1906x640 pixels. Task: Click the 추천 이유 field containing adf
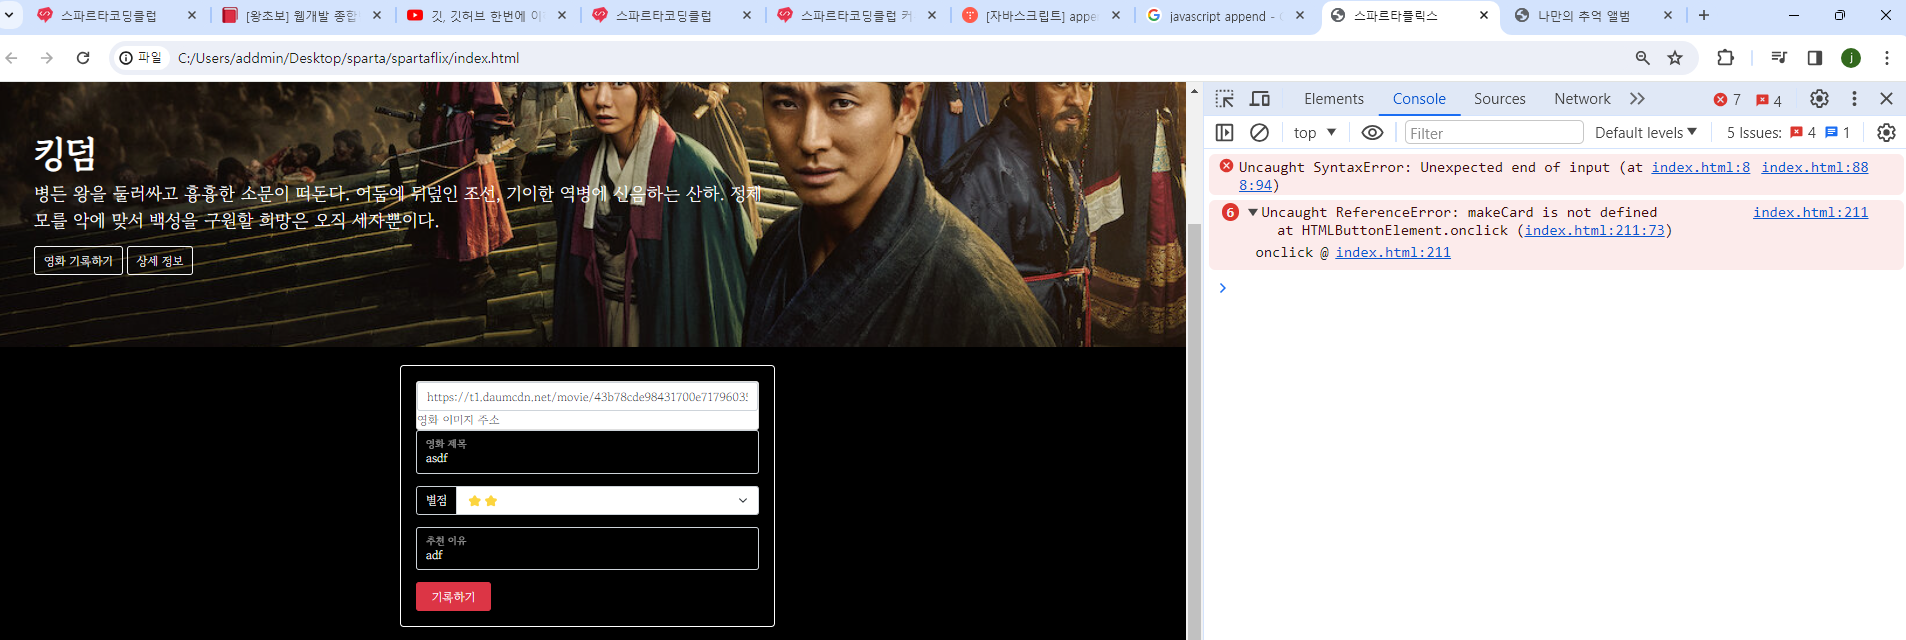coord(587,549)
